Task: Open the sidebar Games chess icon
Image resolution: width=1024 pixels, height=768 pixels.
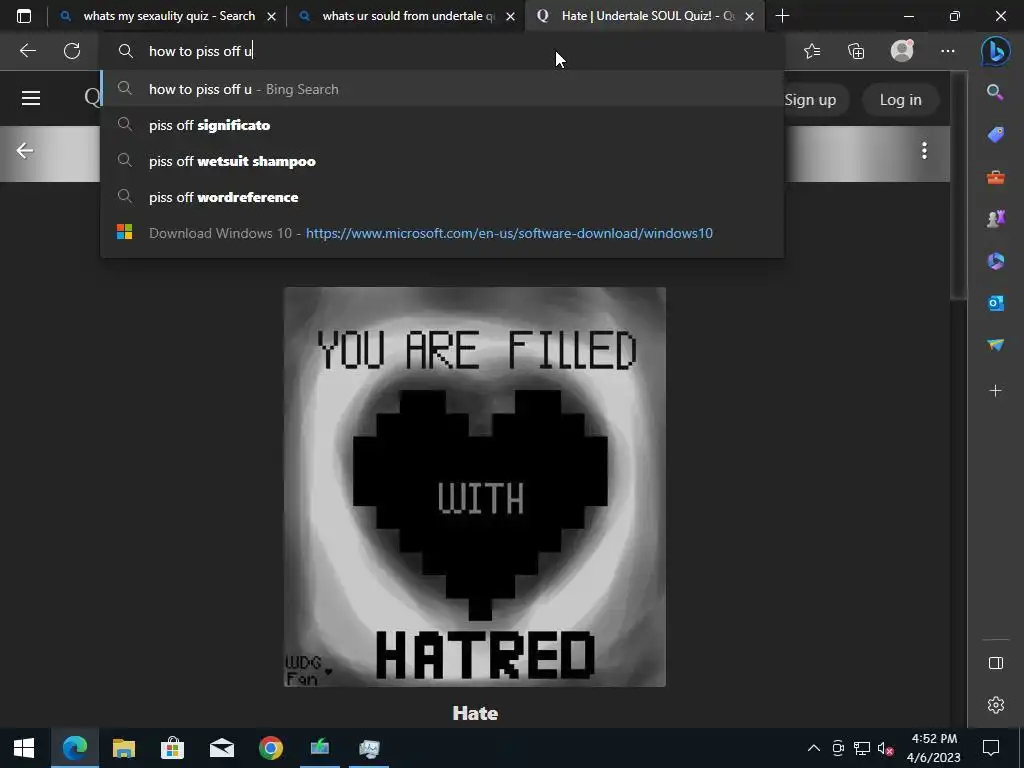Action: tap(995, 219)
